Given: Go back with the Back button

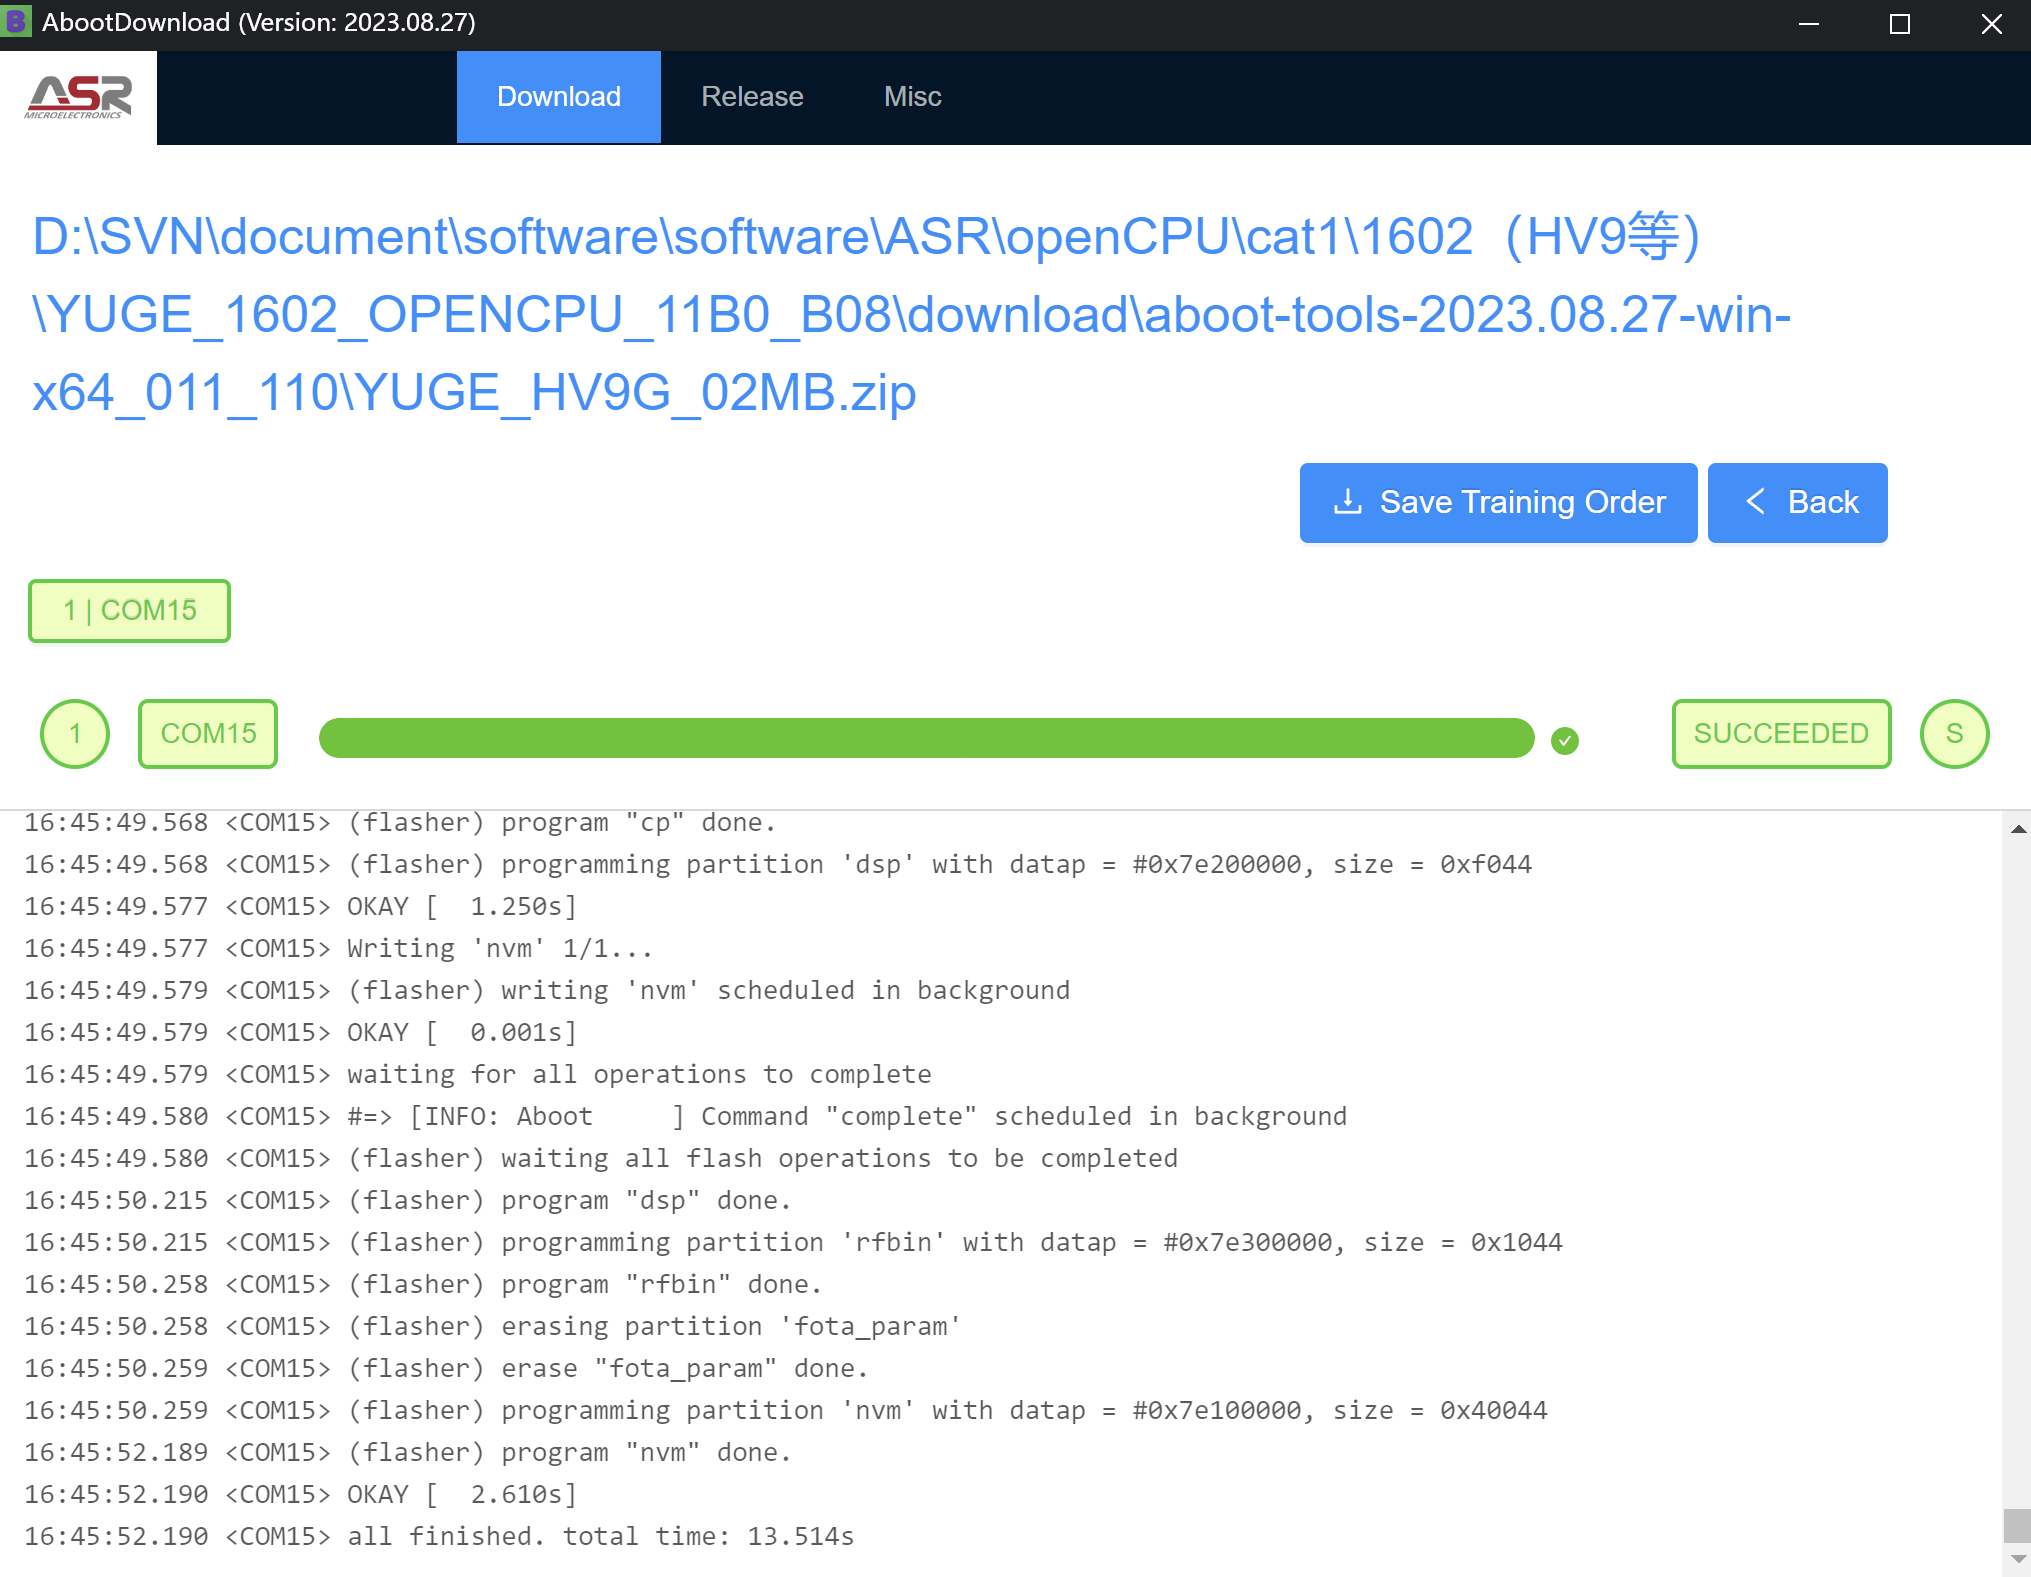Looking at the screenshot, I should click(1797, 503).
